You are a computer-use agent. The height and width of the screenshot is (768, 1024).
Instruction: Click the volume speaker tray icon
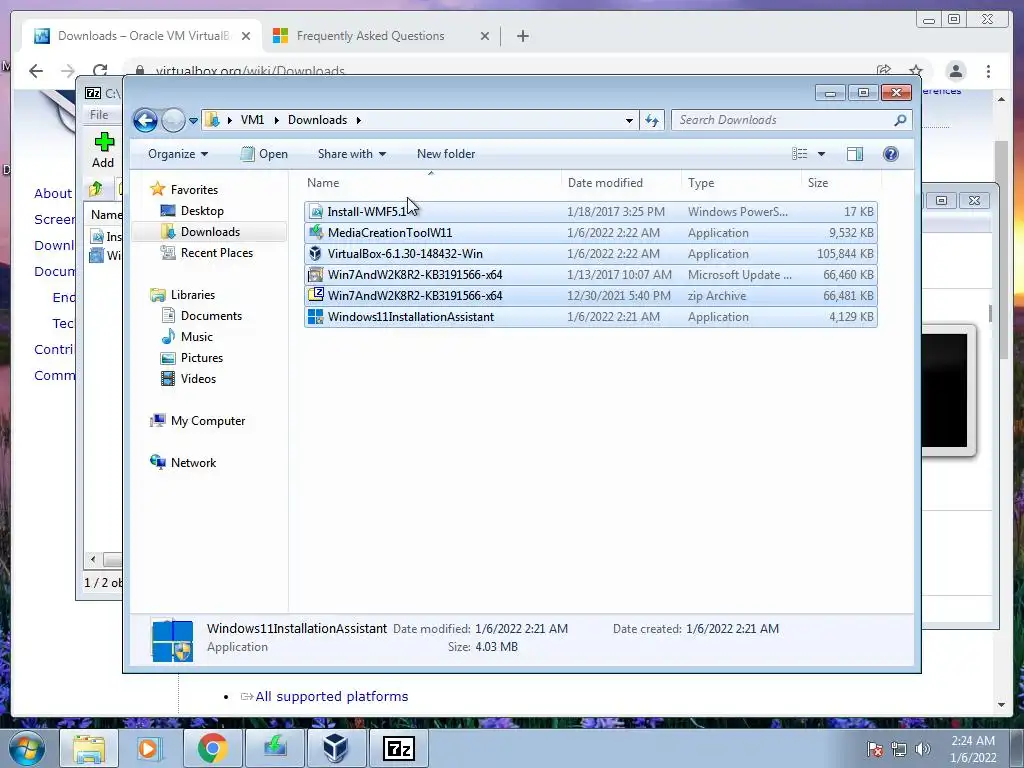(922, 749)
